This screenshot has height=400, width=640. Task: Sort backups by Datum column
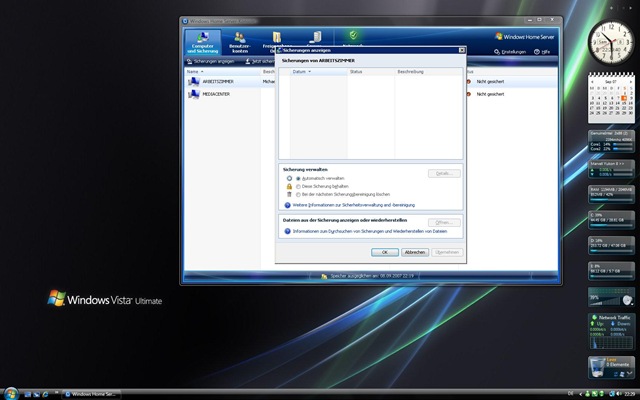click(318, 71)
